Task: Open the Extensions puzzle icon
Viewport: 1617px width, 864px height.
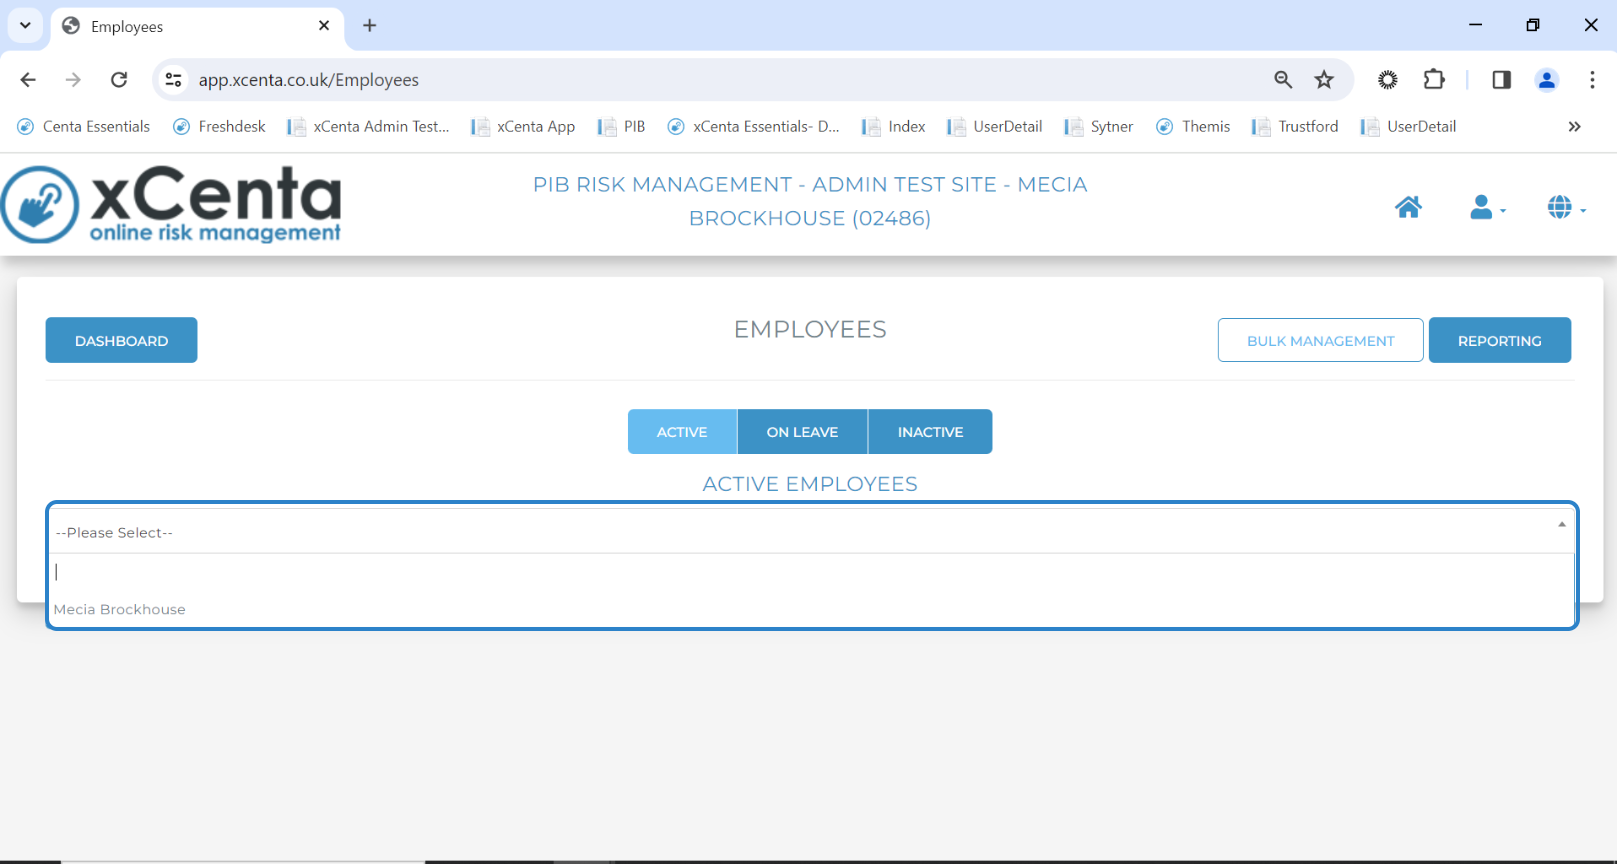Action: tap(1434, 80)
